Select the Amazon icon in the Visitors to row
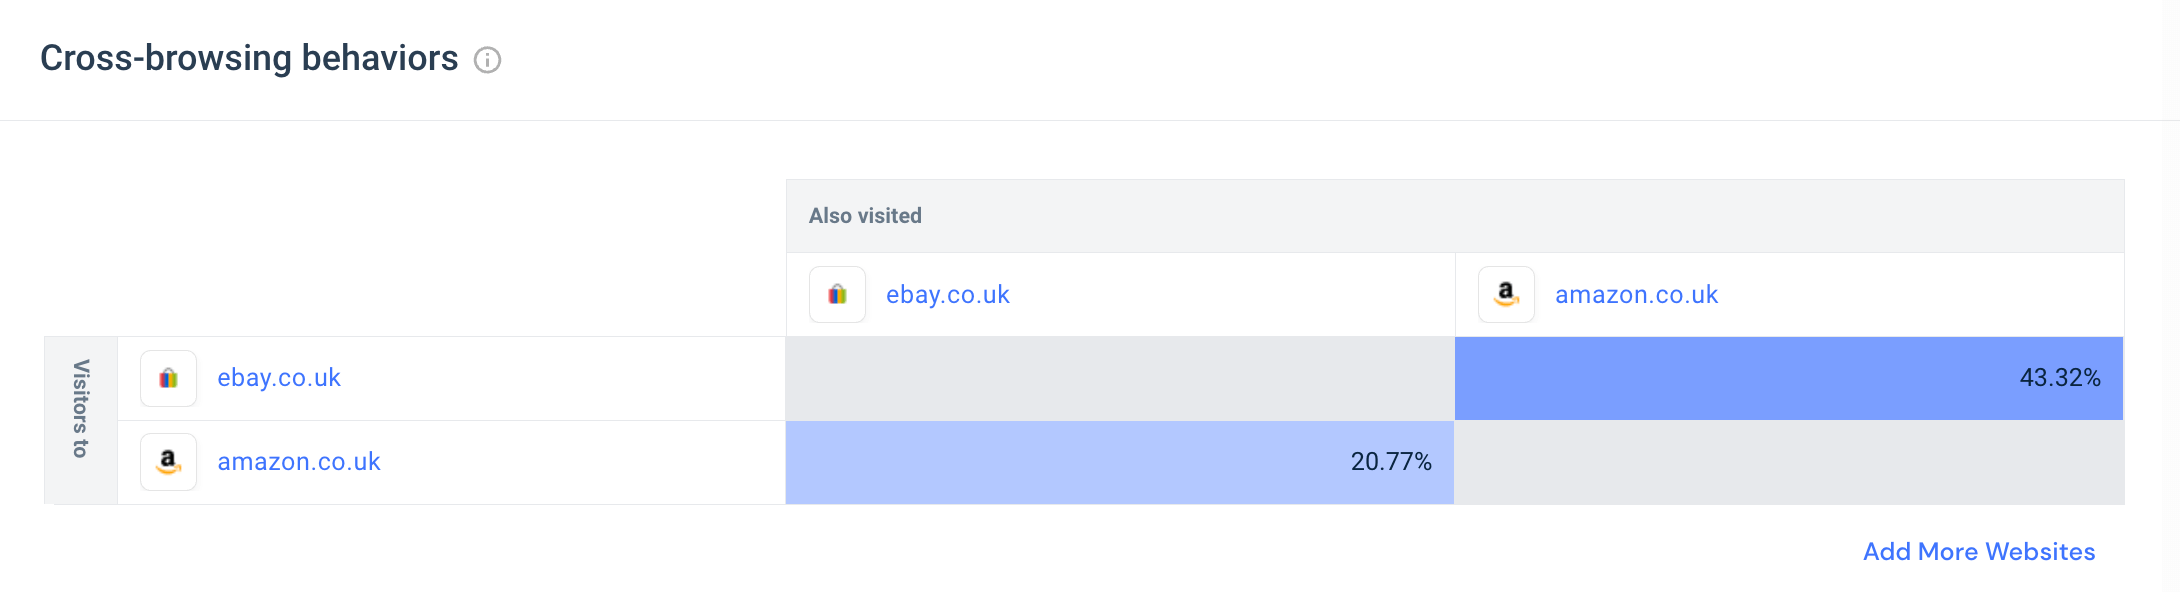 click(168, 462)
